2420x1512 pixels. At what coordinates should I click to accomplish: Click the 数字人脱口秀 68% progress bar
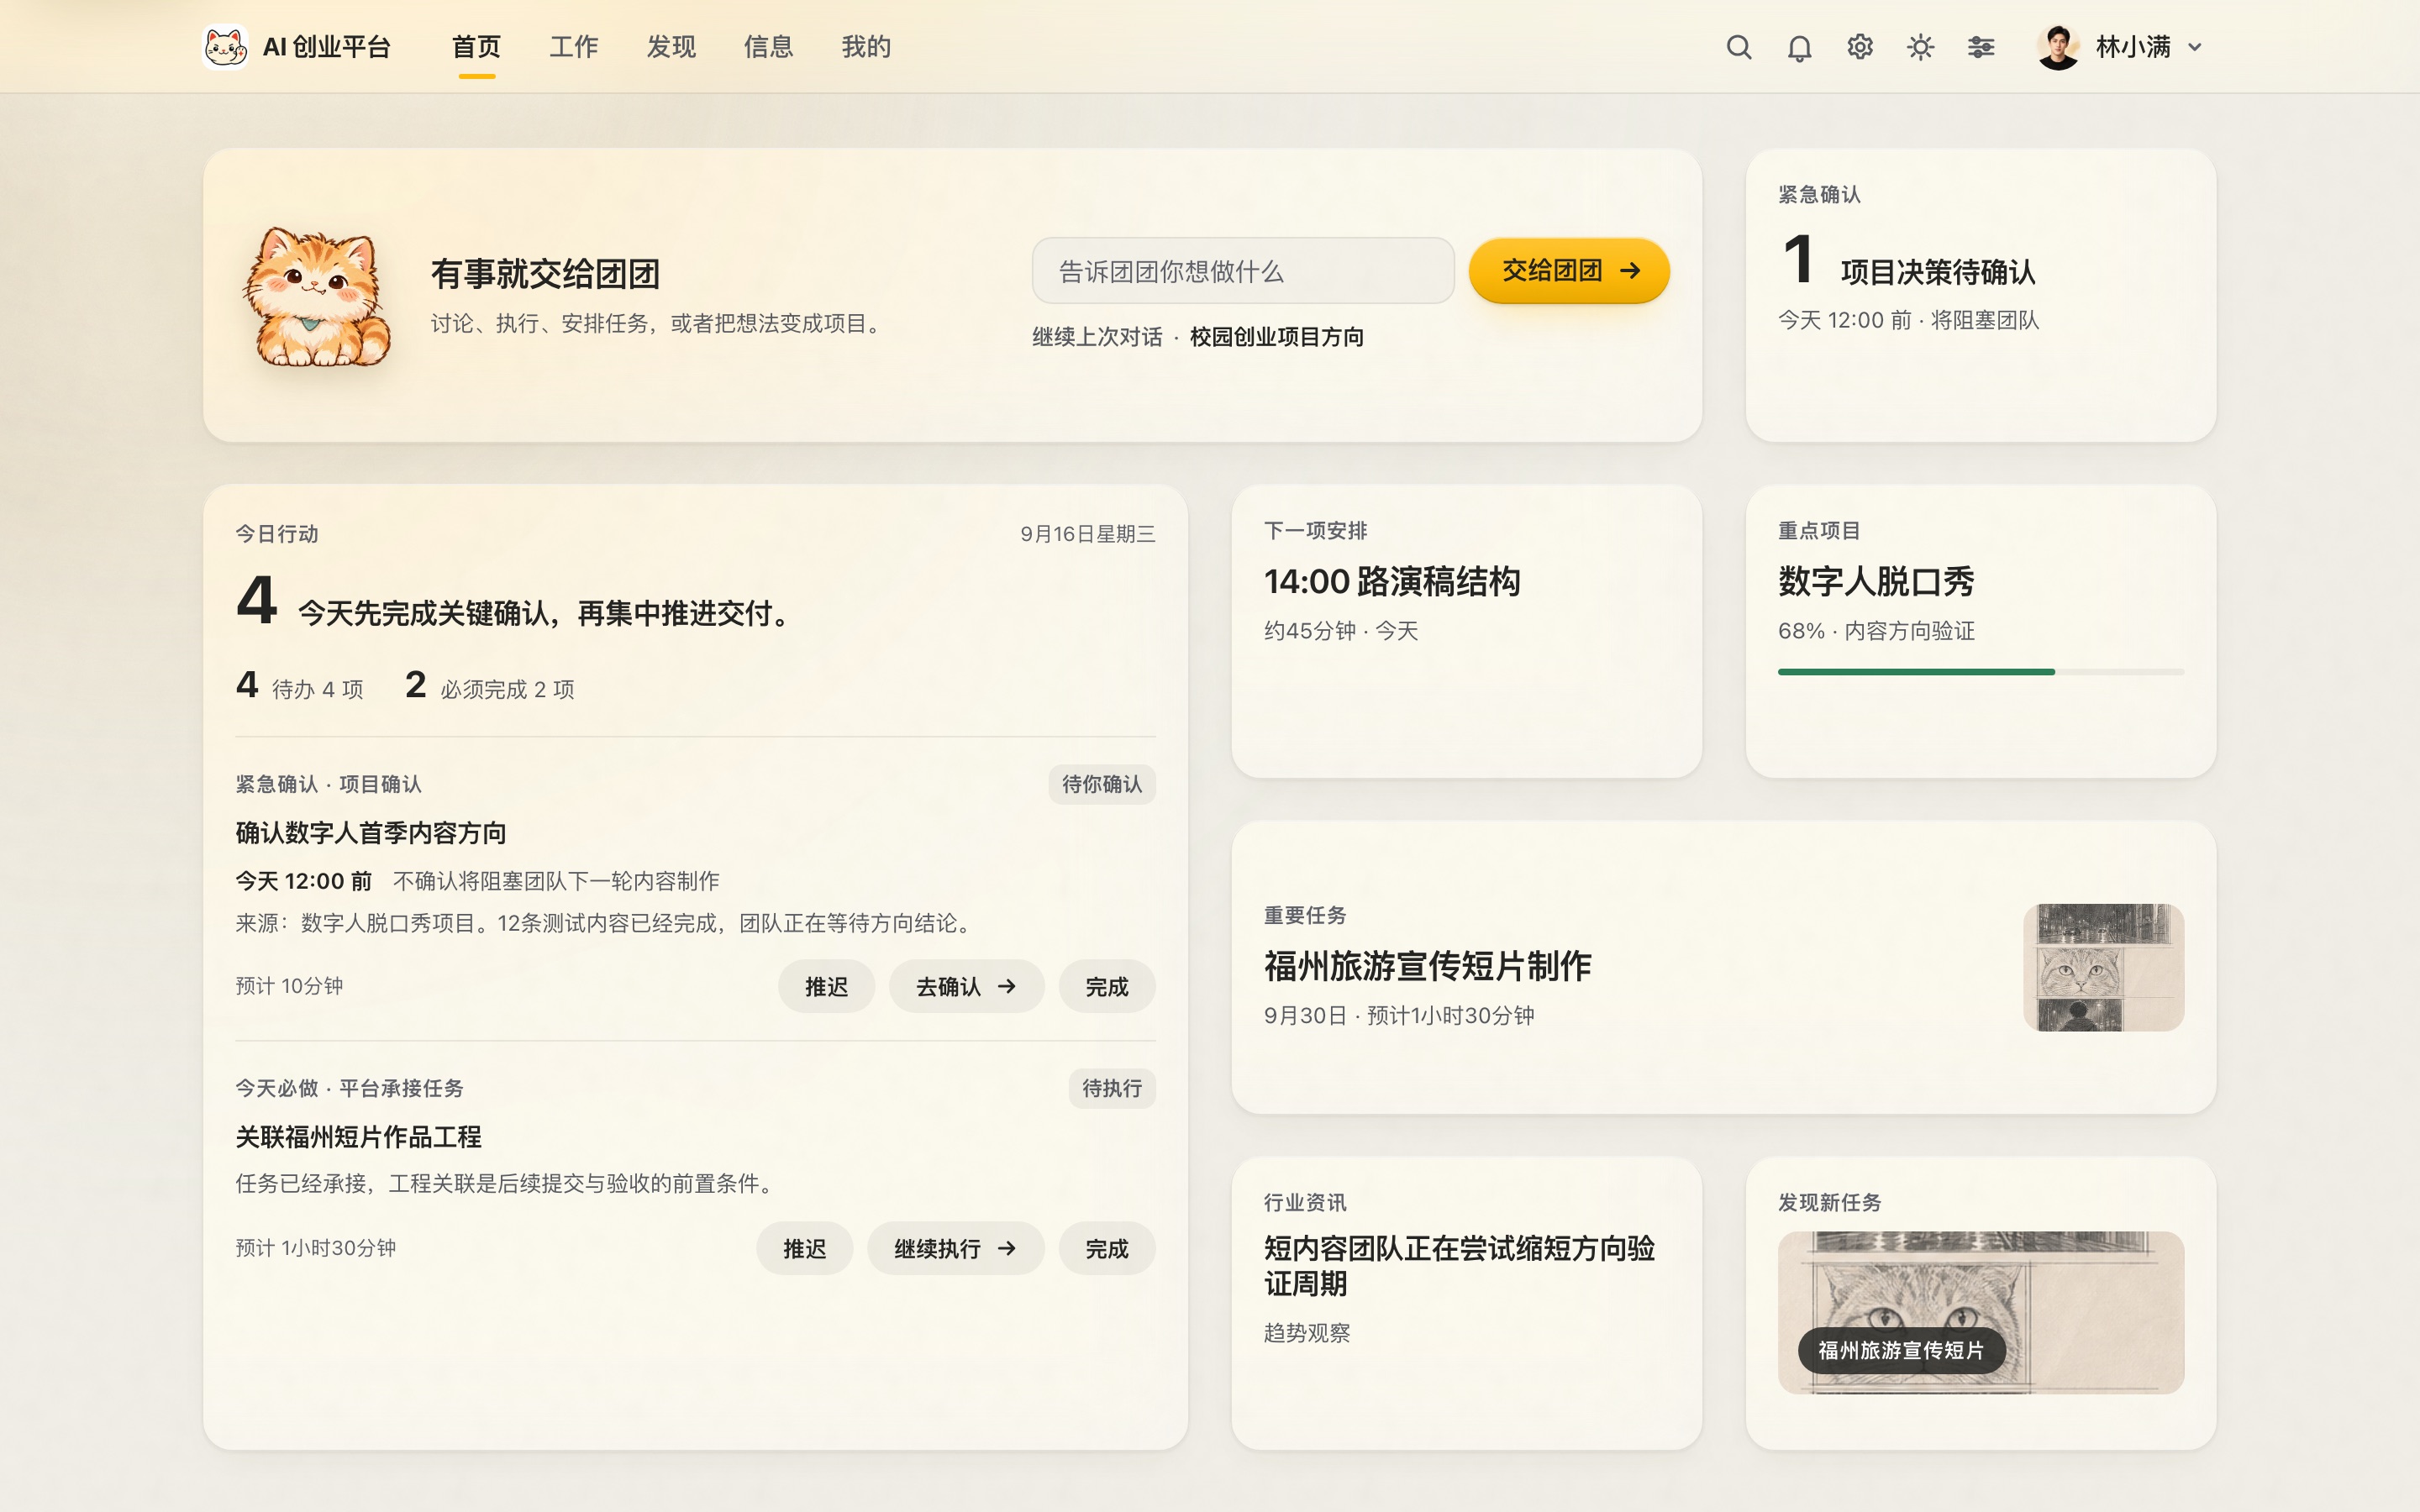[x=1980, y=672]
